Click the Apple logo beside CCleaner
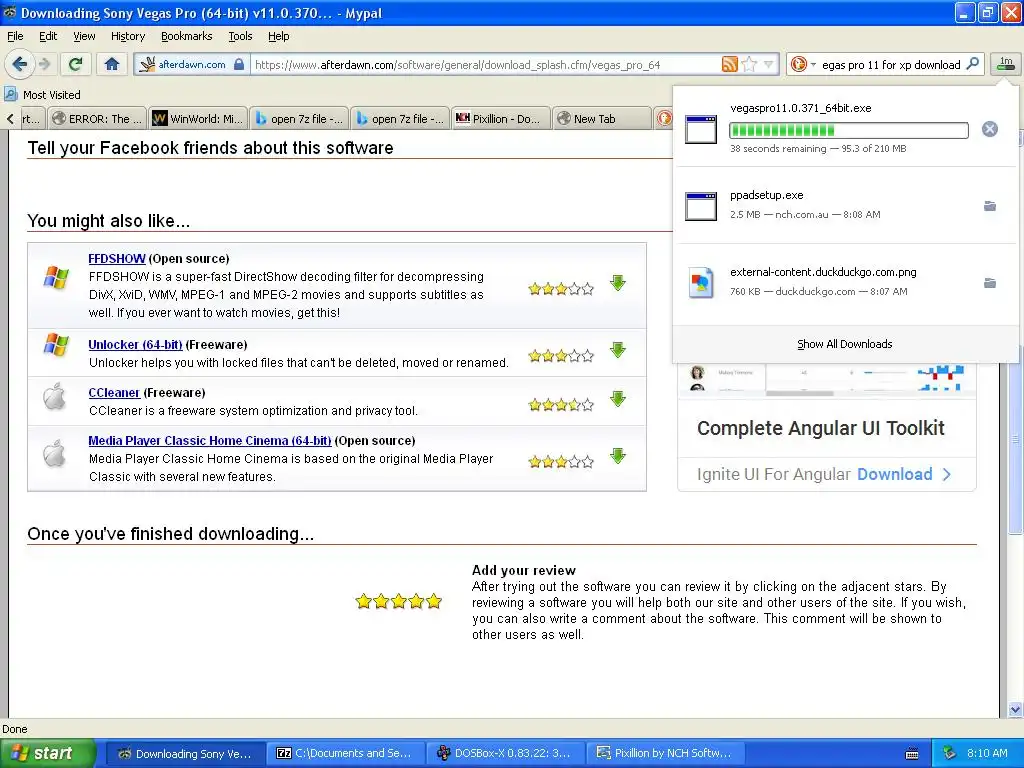 point(55,396)
